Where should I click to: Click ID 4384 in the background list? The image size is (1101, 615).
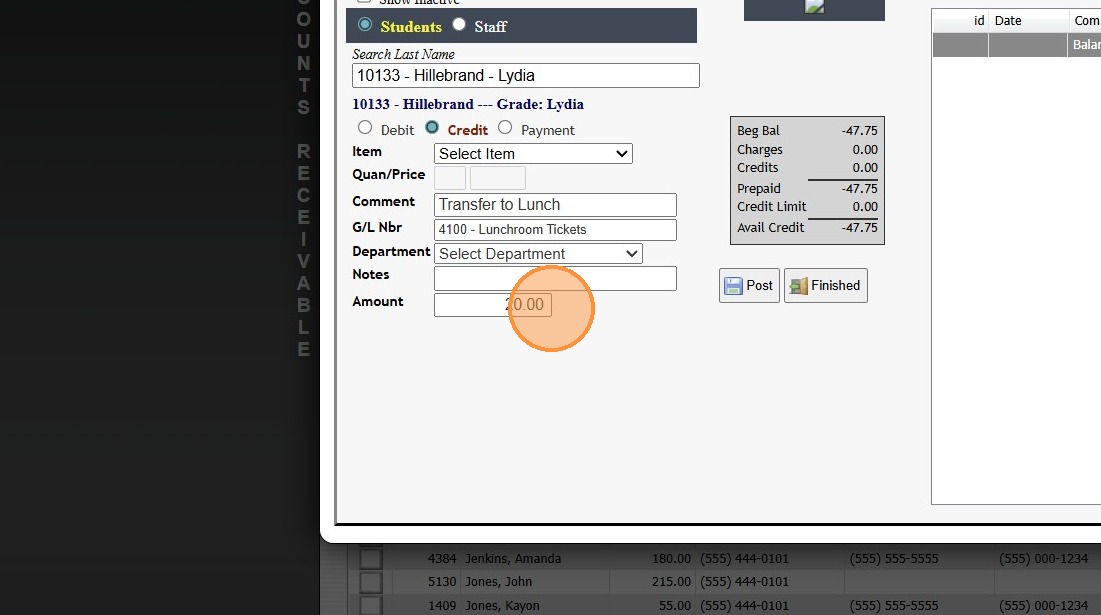click(442, 559)
